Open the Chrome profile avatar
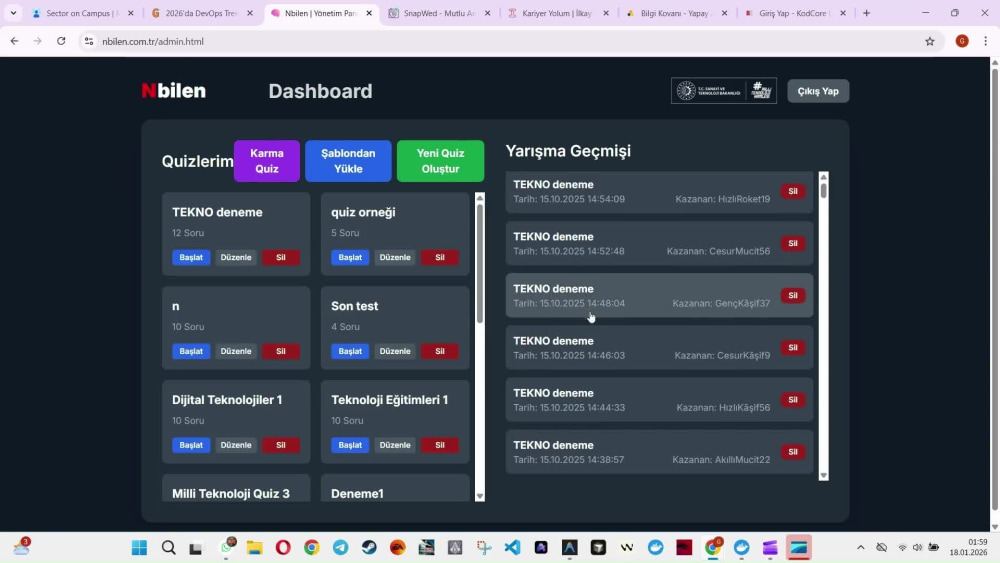This screenshot has height=563, width=1000. click(x=962, y=41)
